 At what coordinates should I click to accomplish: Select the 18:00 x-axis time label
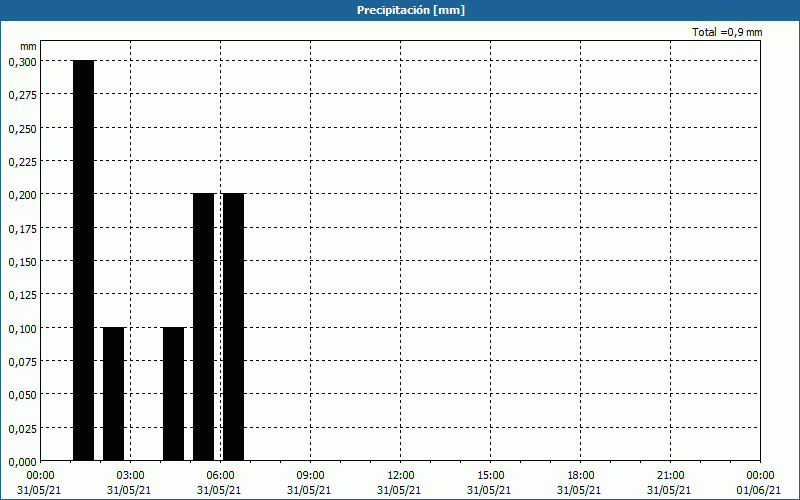(580, 476)
